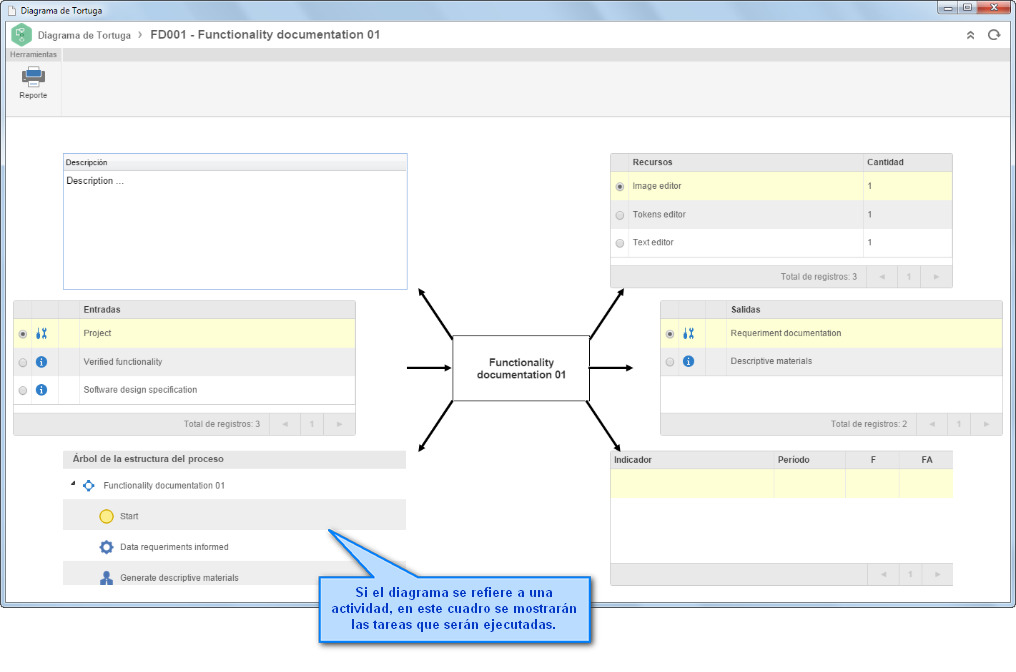Image resolution: width=1016 pixels, height=672 pixels.
Task: Click info icon beside Descriptive materials
Action: 688,361
